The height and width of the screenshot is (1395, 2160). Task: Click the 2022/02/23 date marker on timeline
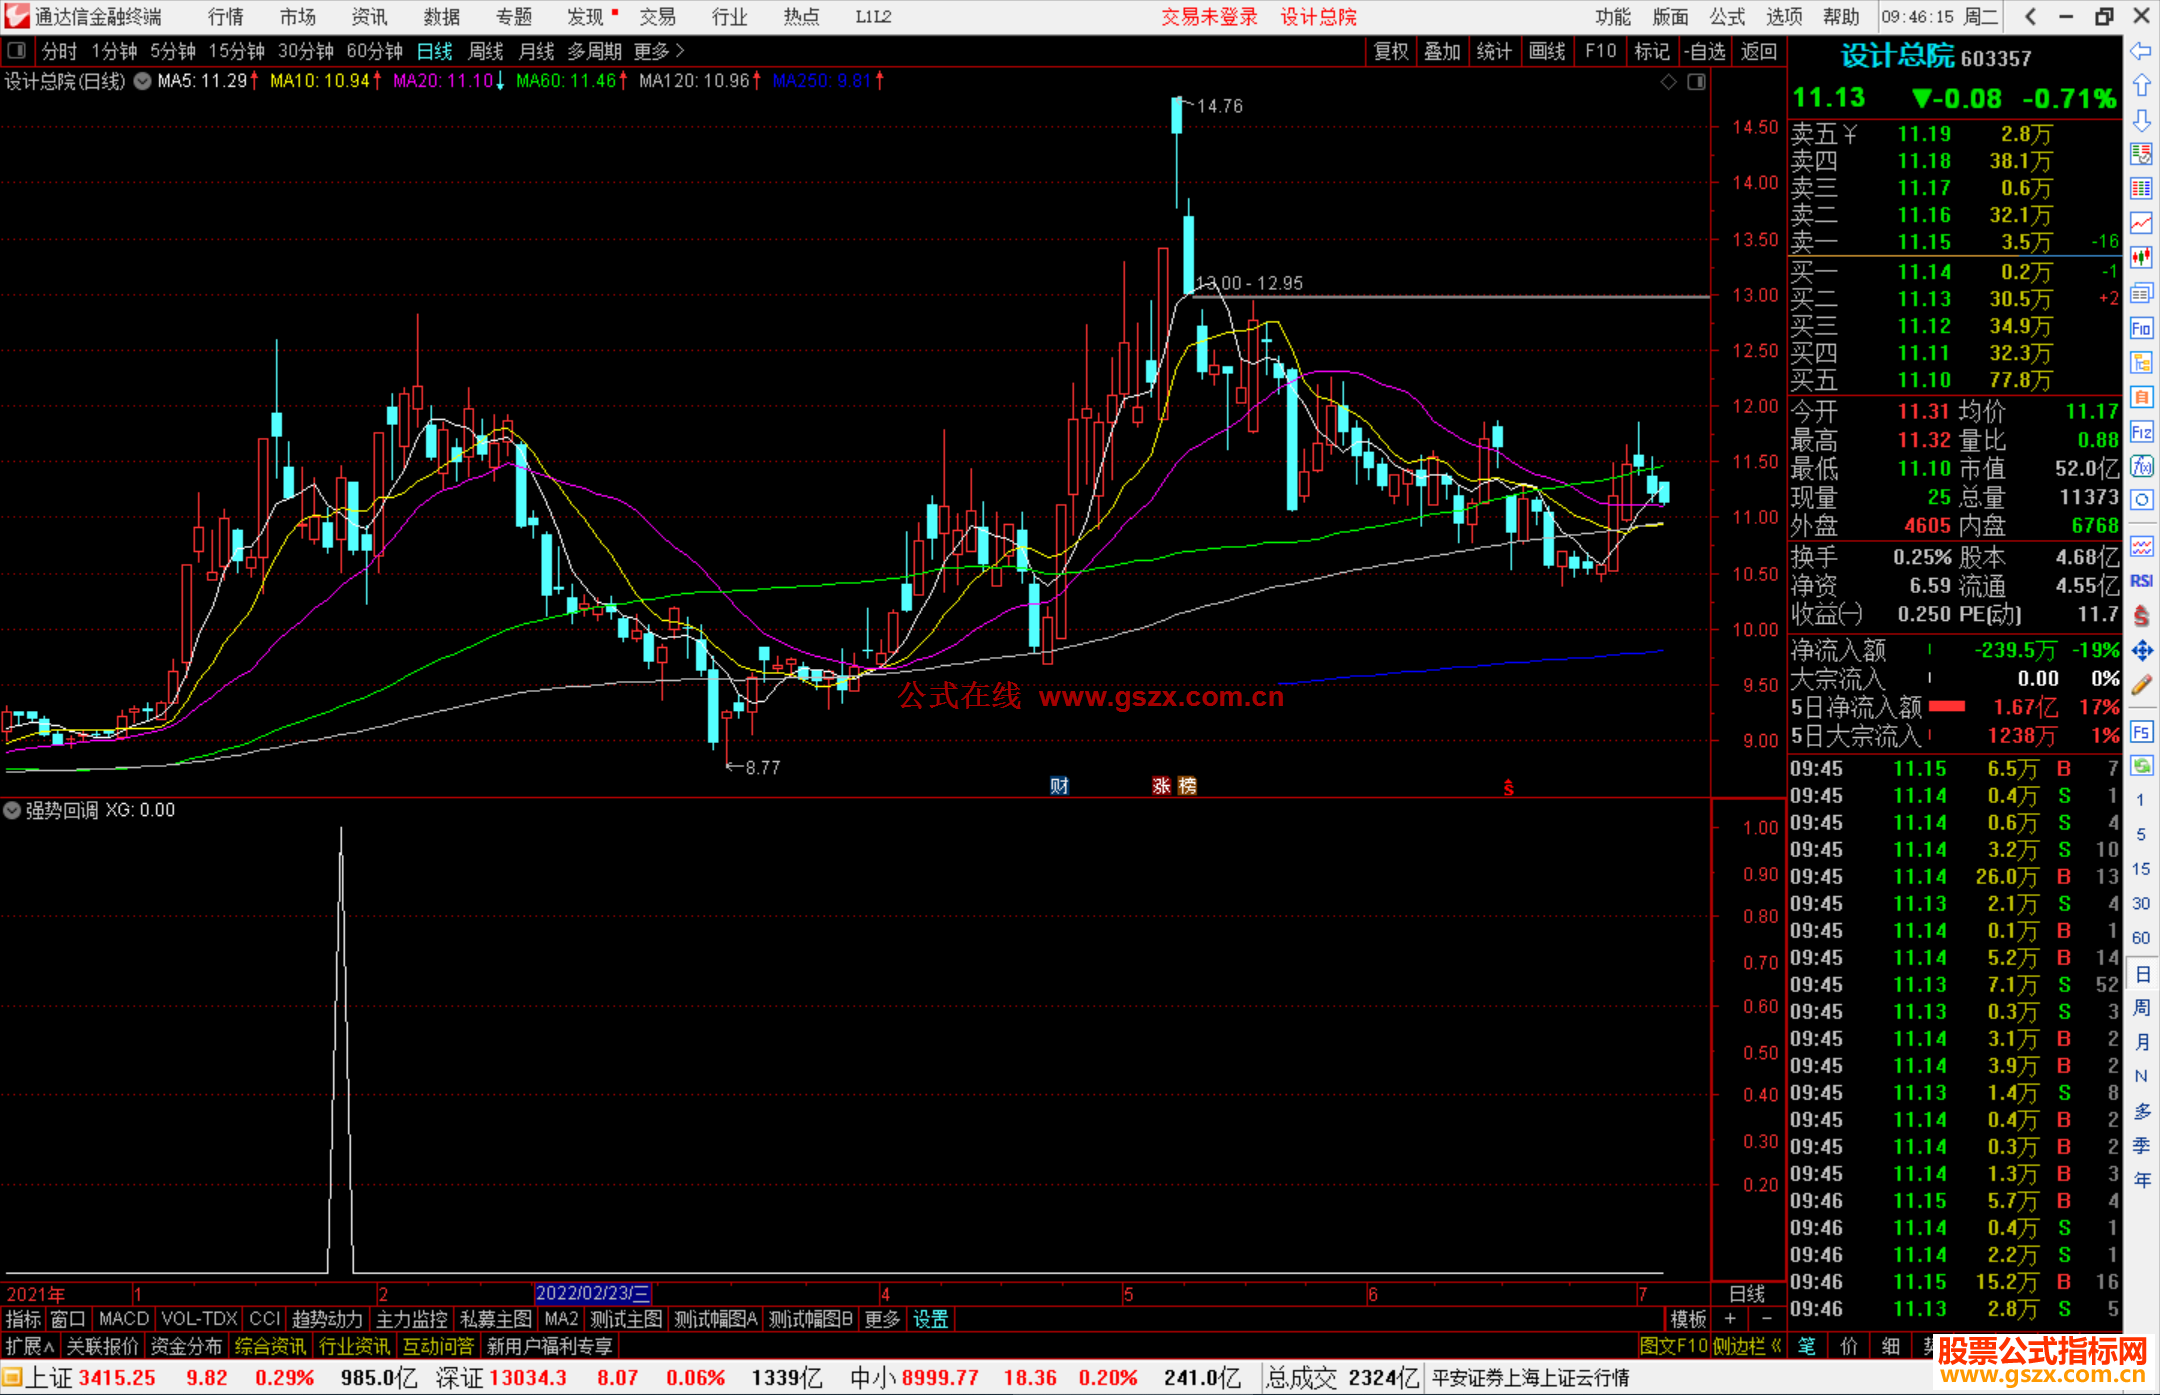coord(593,1293)
